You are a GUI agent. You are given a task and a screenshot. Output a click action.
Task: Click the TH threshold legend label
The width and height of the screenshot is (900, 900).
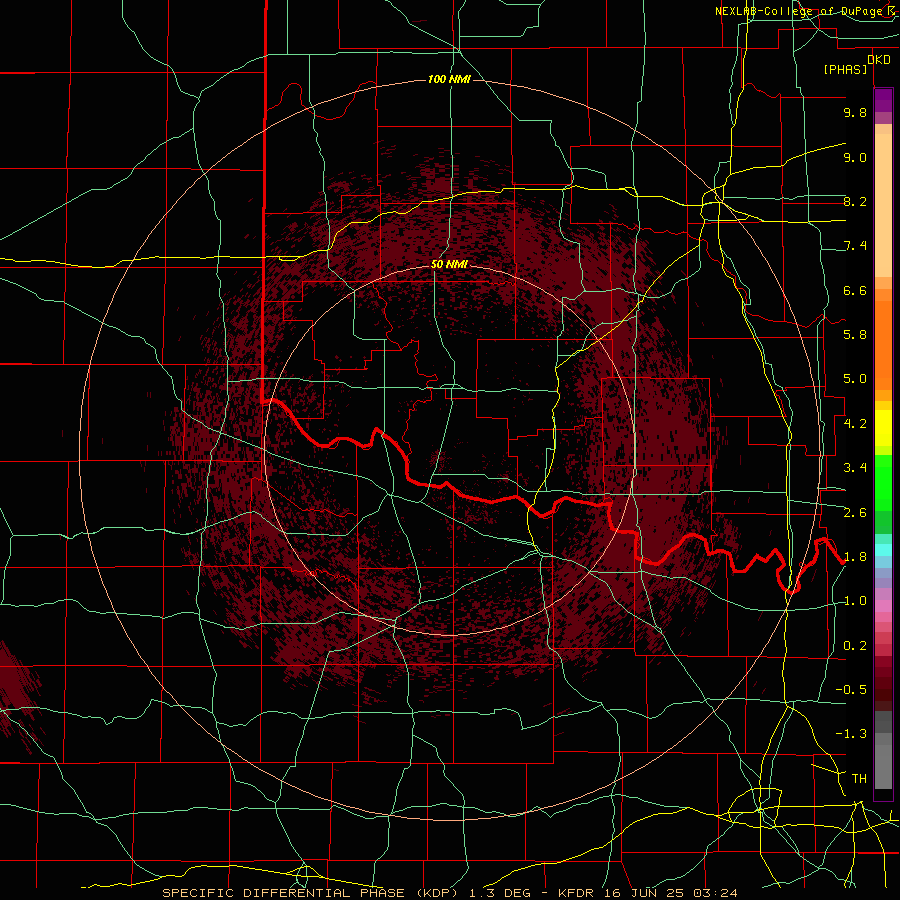click(x=859, y=779)
